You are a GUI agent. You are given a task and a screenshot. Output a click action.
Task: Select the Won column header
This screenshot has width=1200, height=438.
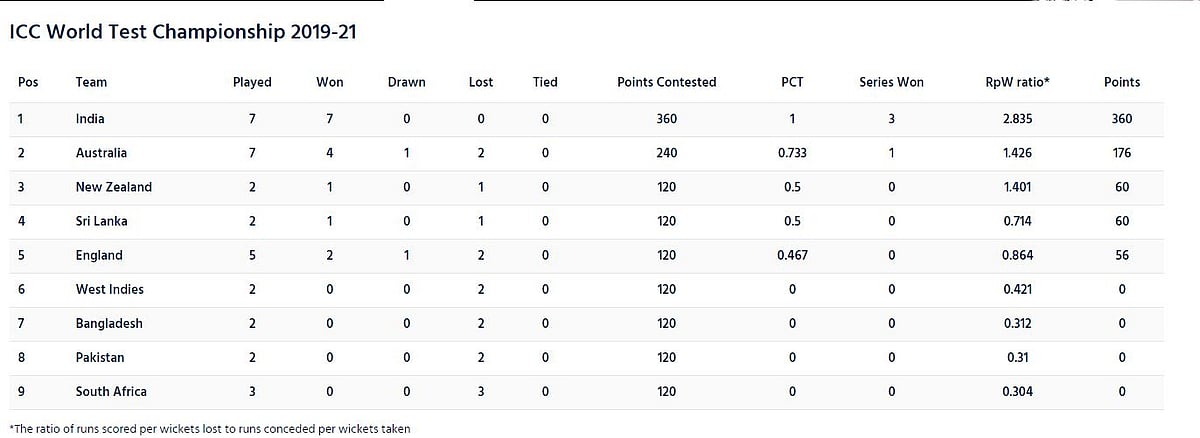(x=329, y=82)
